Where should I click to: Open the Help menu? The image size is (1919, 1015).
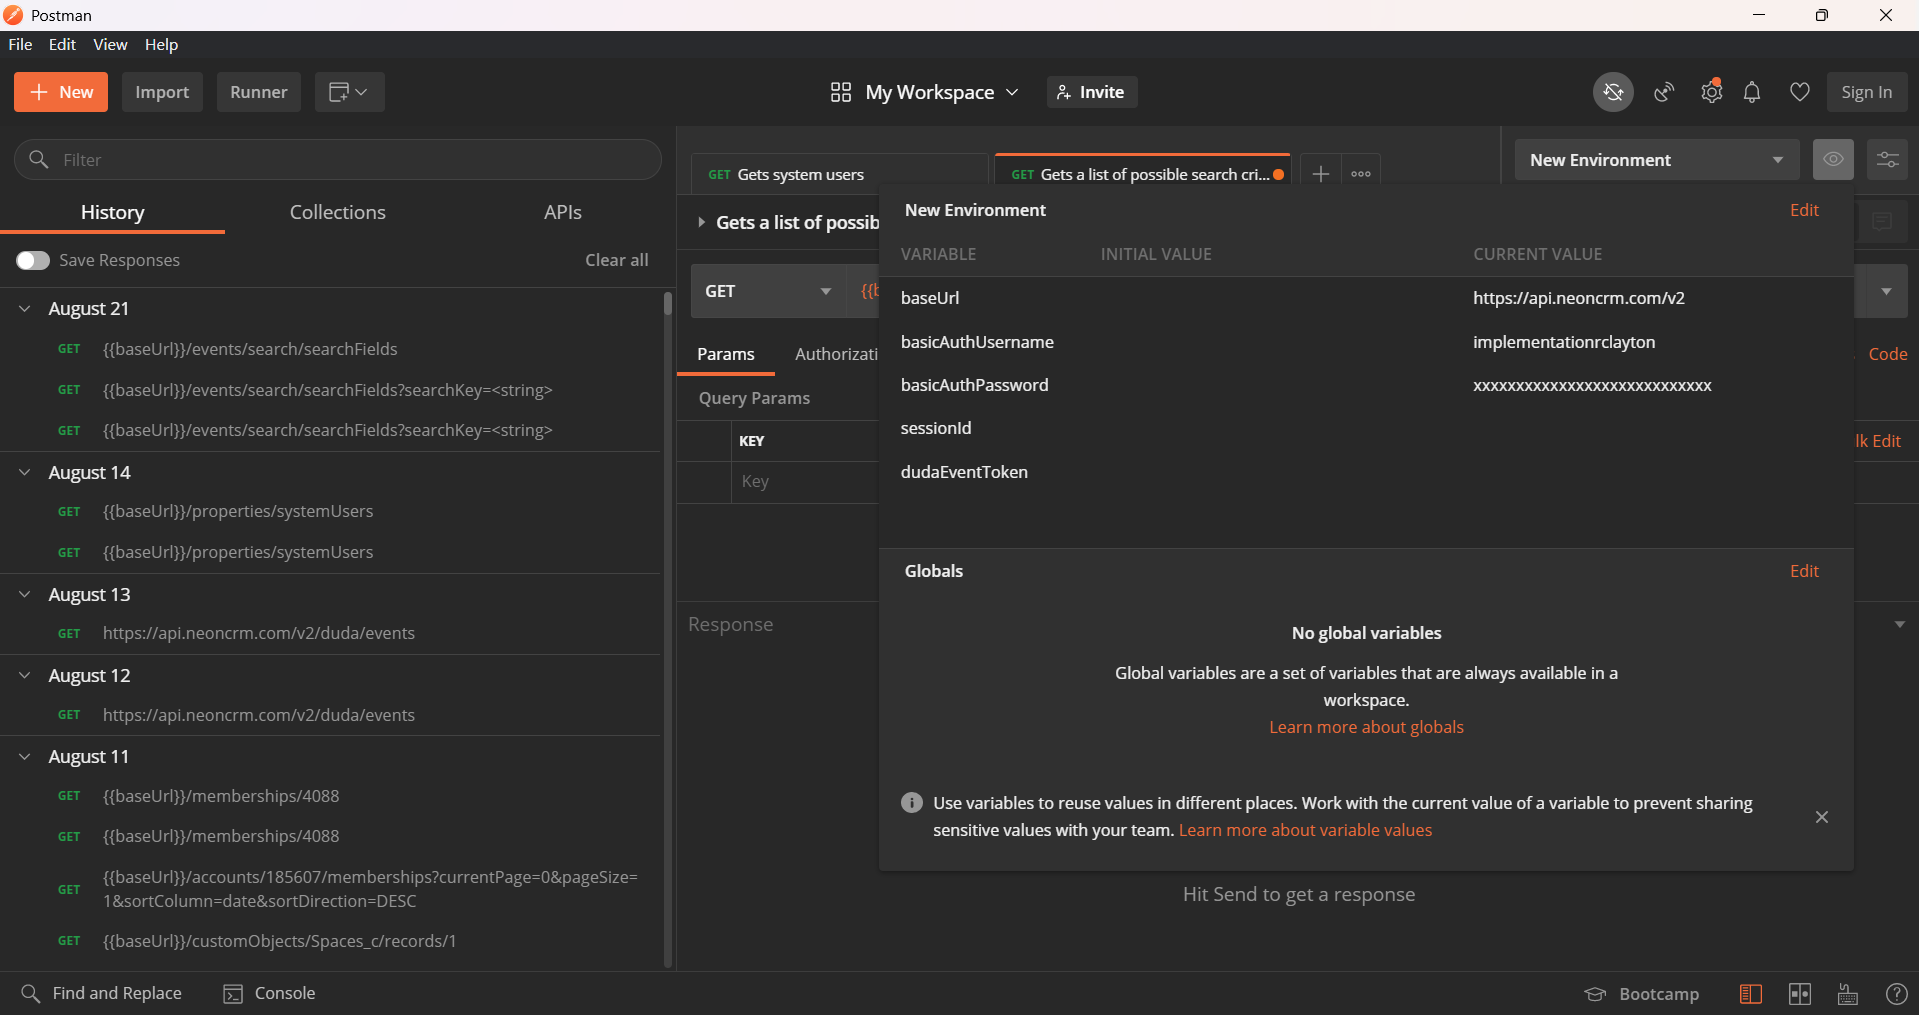(161, 45)
